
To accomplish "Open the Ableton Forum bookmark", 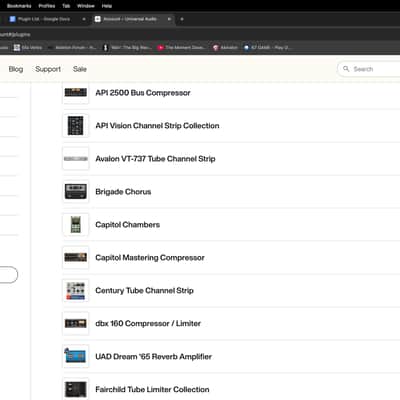I will 72,48.
